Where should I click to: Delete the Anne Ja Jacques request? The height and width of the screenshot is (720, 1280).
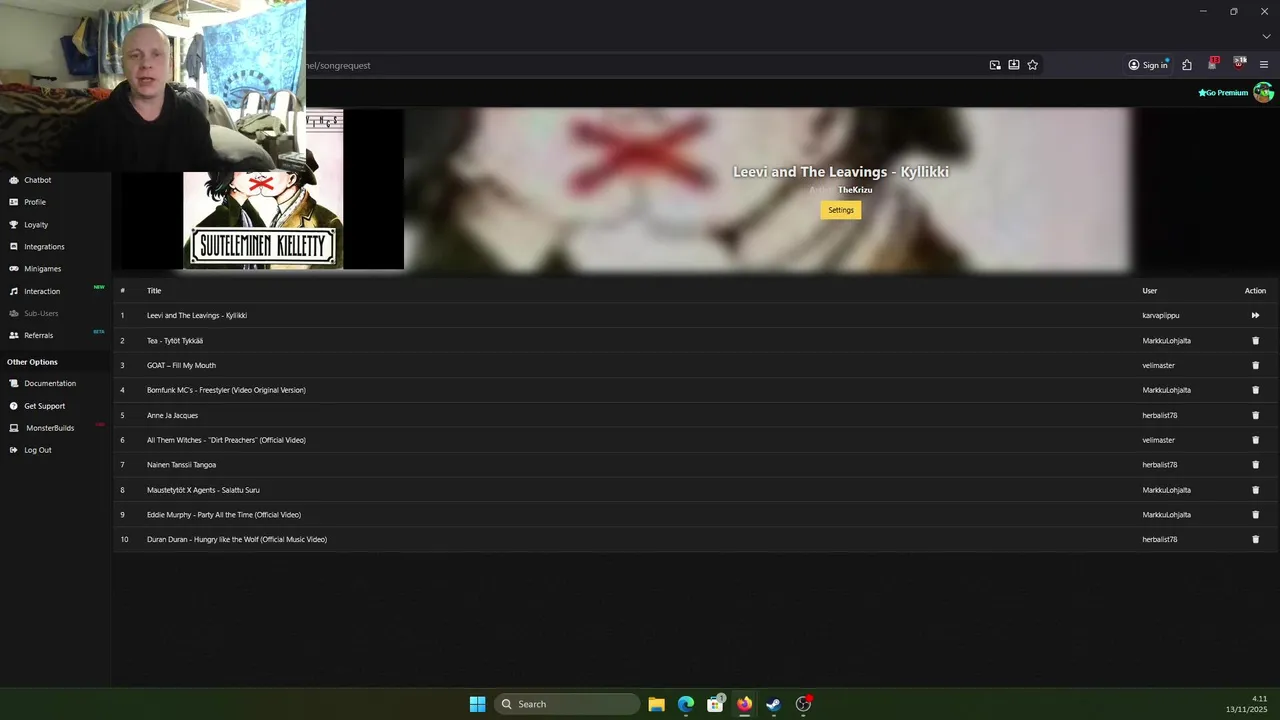coord(1256,415)
